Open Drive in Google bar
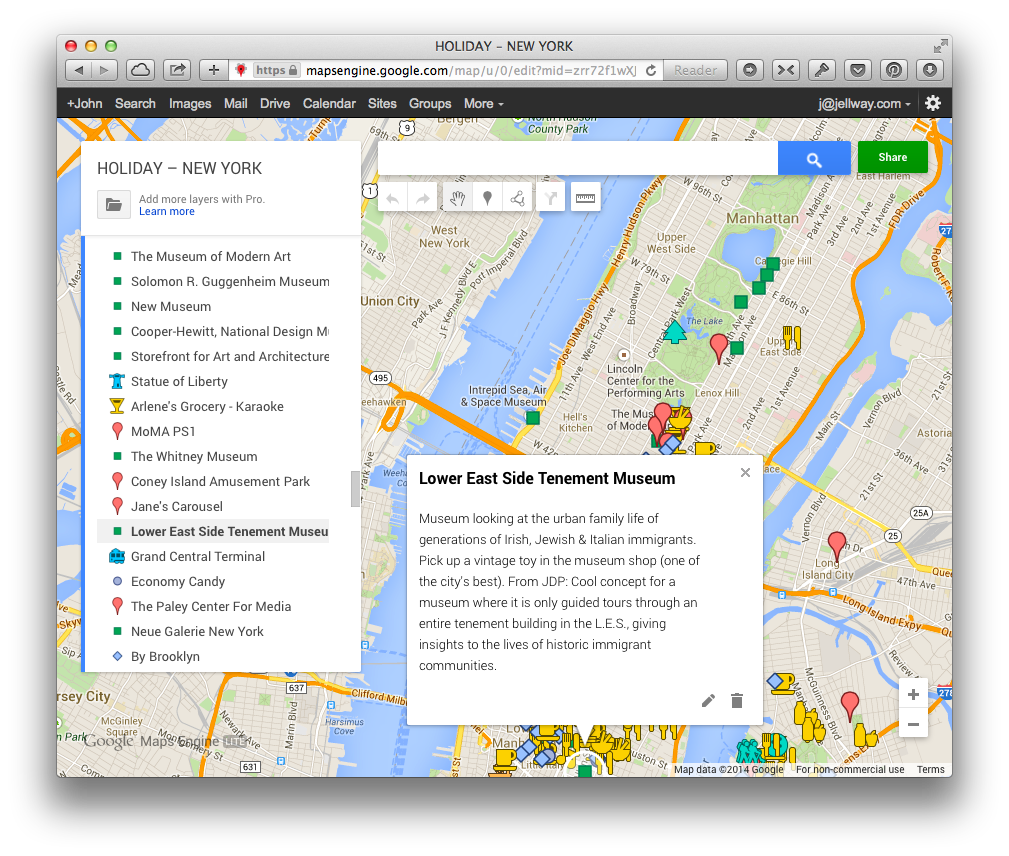Screen dimensions: 1009x856 coord(275,104)
